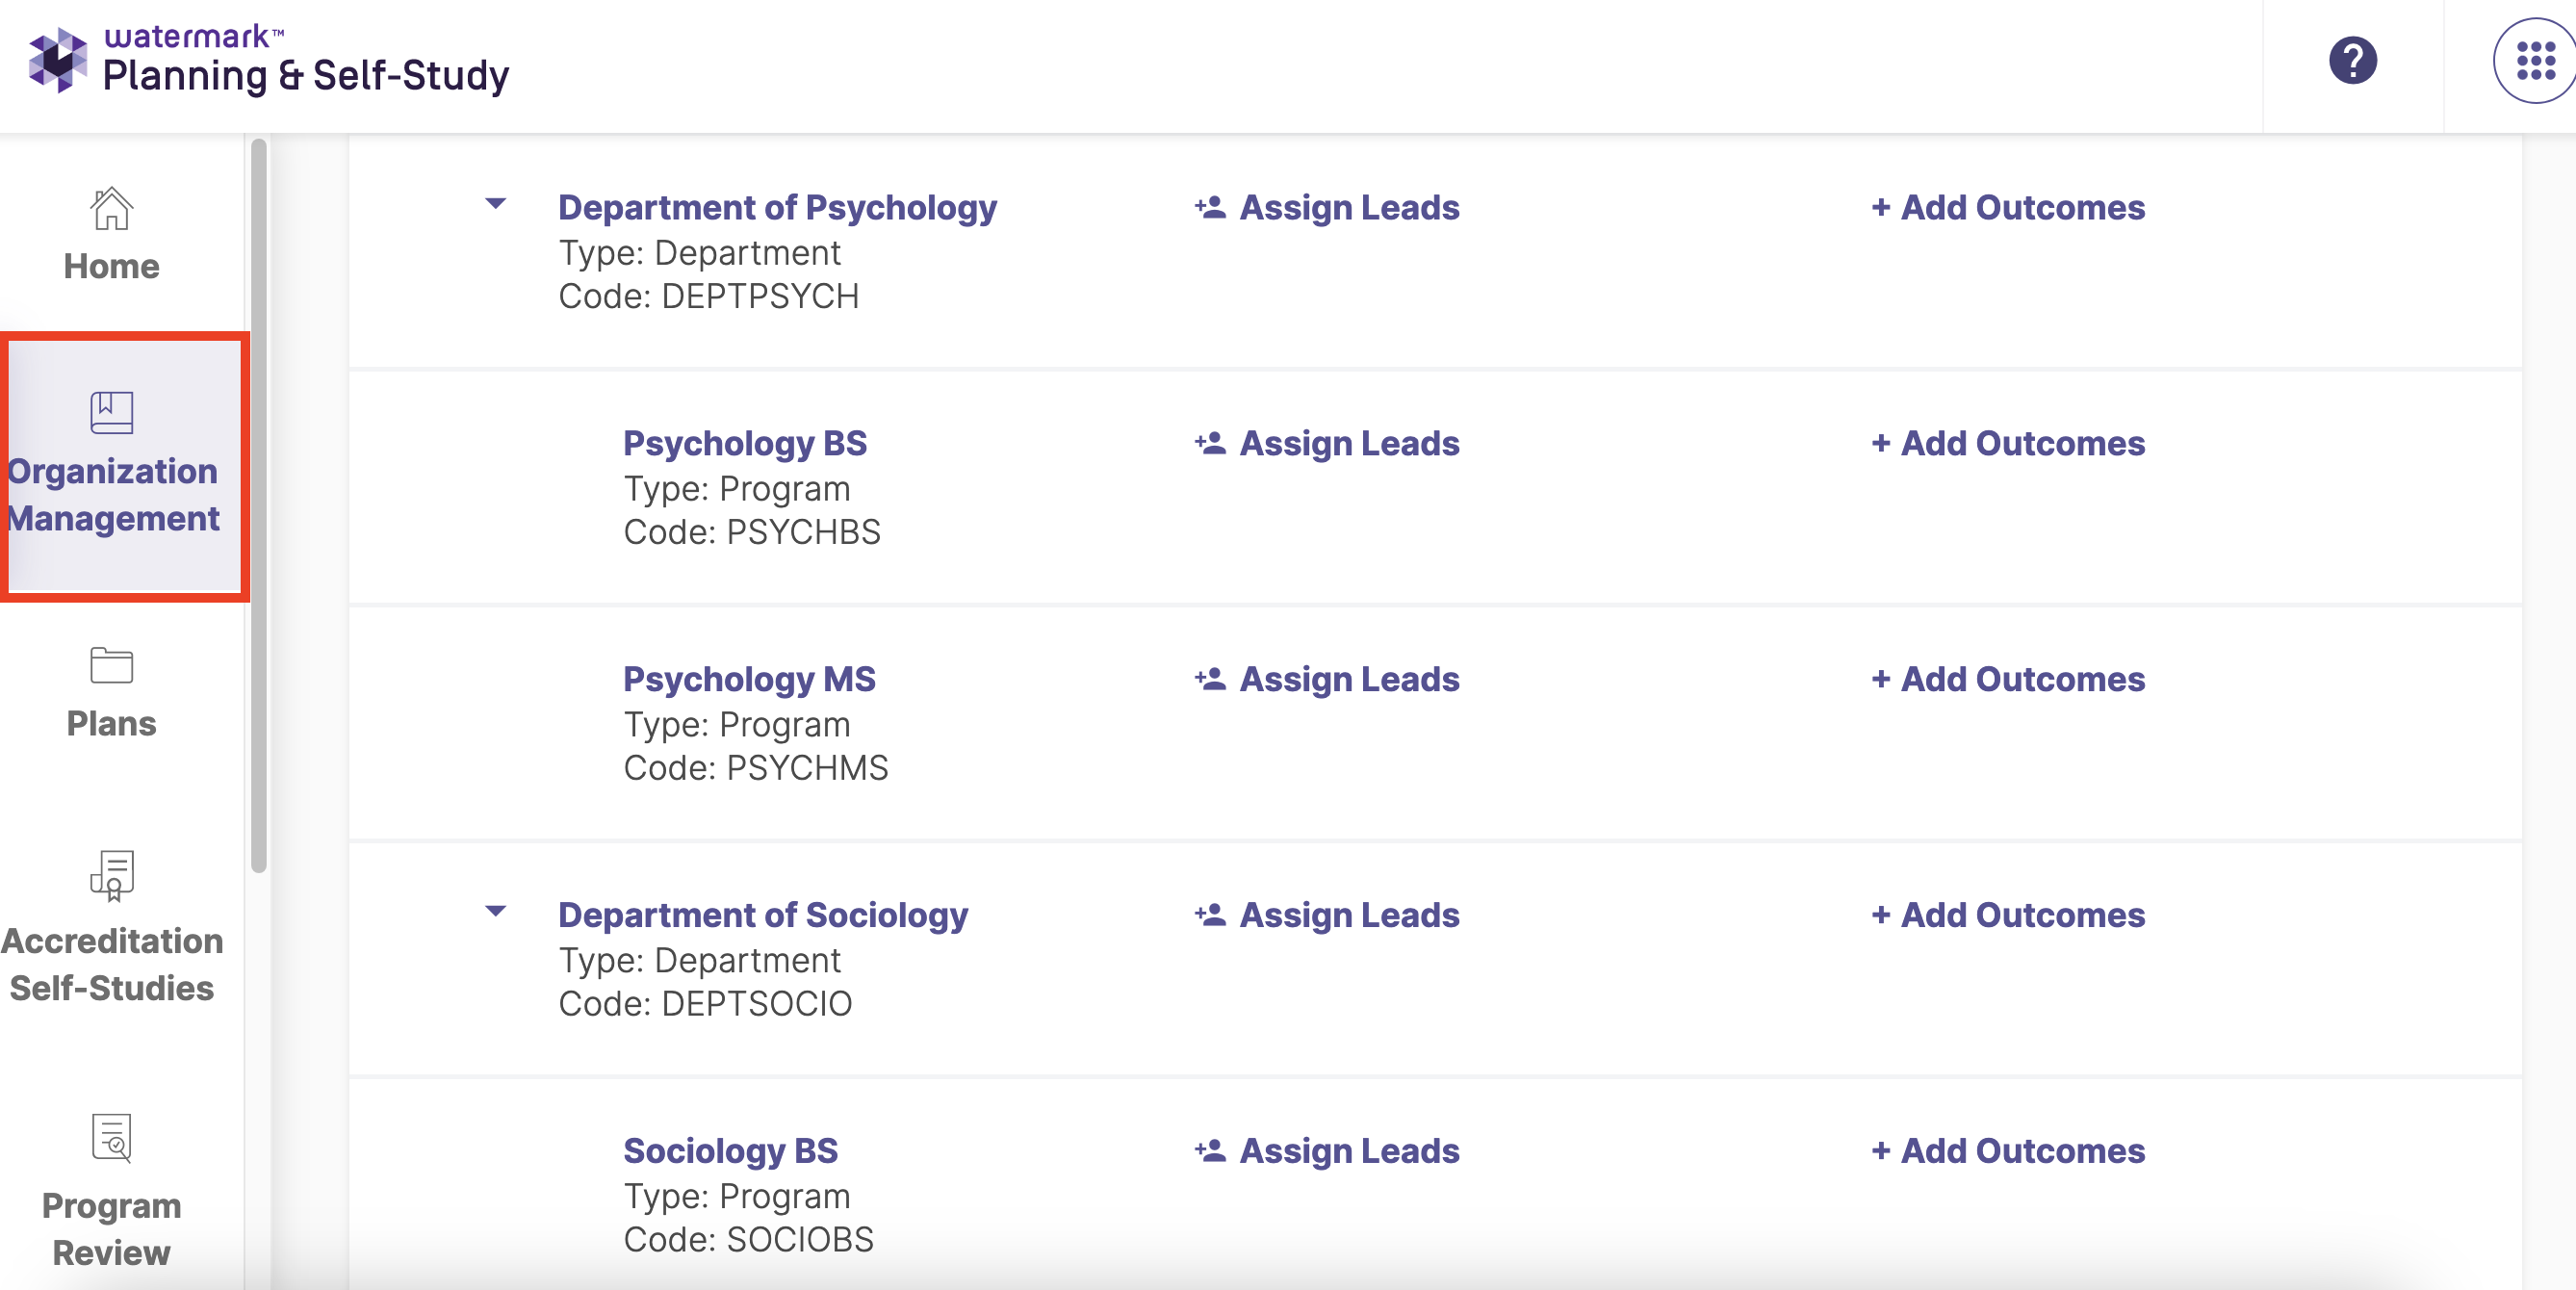Add Outcomes for Department of Sociology
Viewport: 2576px width, 1290px height.
tap(2008, 915)
